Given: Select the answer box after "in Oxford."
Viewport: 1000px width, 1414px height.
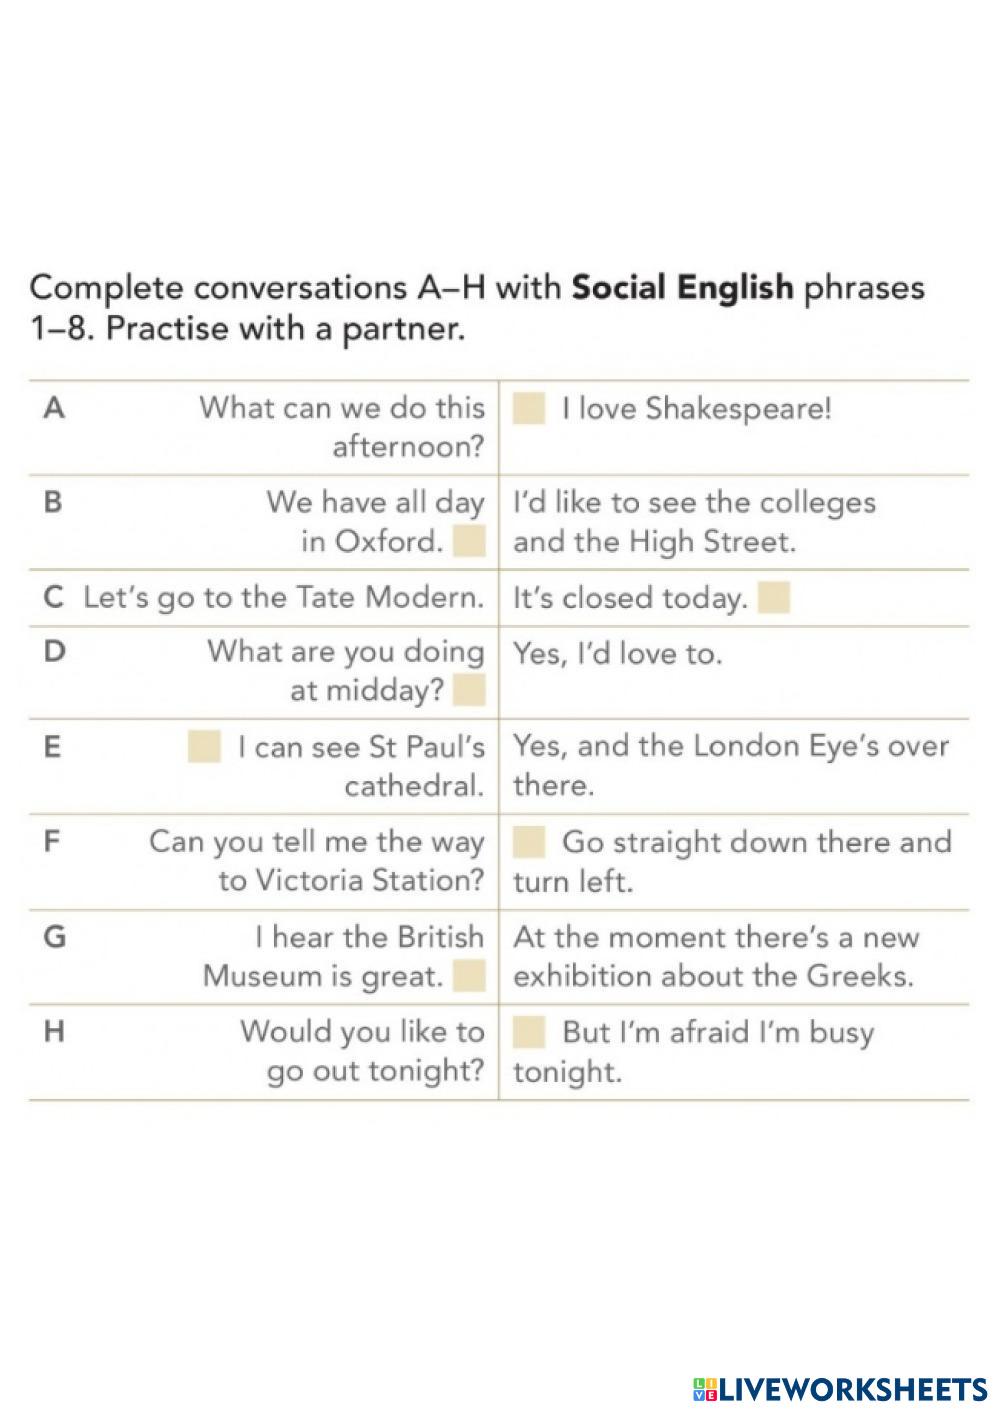Looking at the screenshot, I should click(469, 541).
